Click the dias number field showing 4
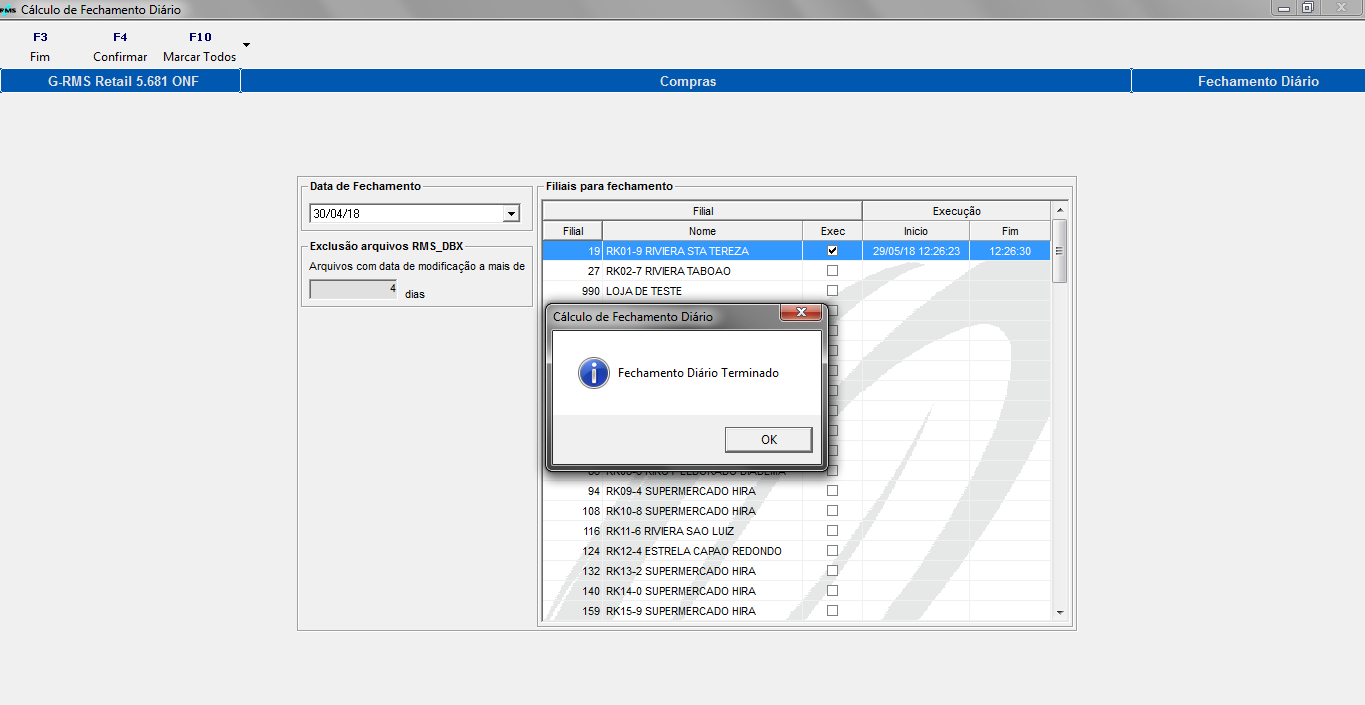The width and height of the screenshot is (1365, 705). tap(354, 289)
